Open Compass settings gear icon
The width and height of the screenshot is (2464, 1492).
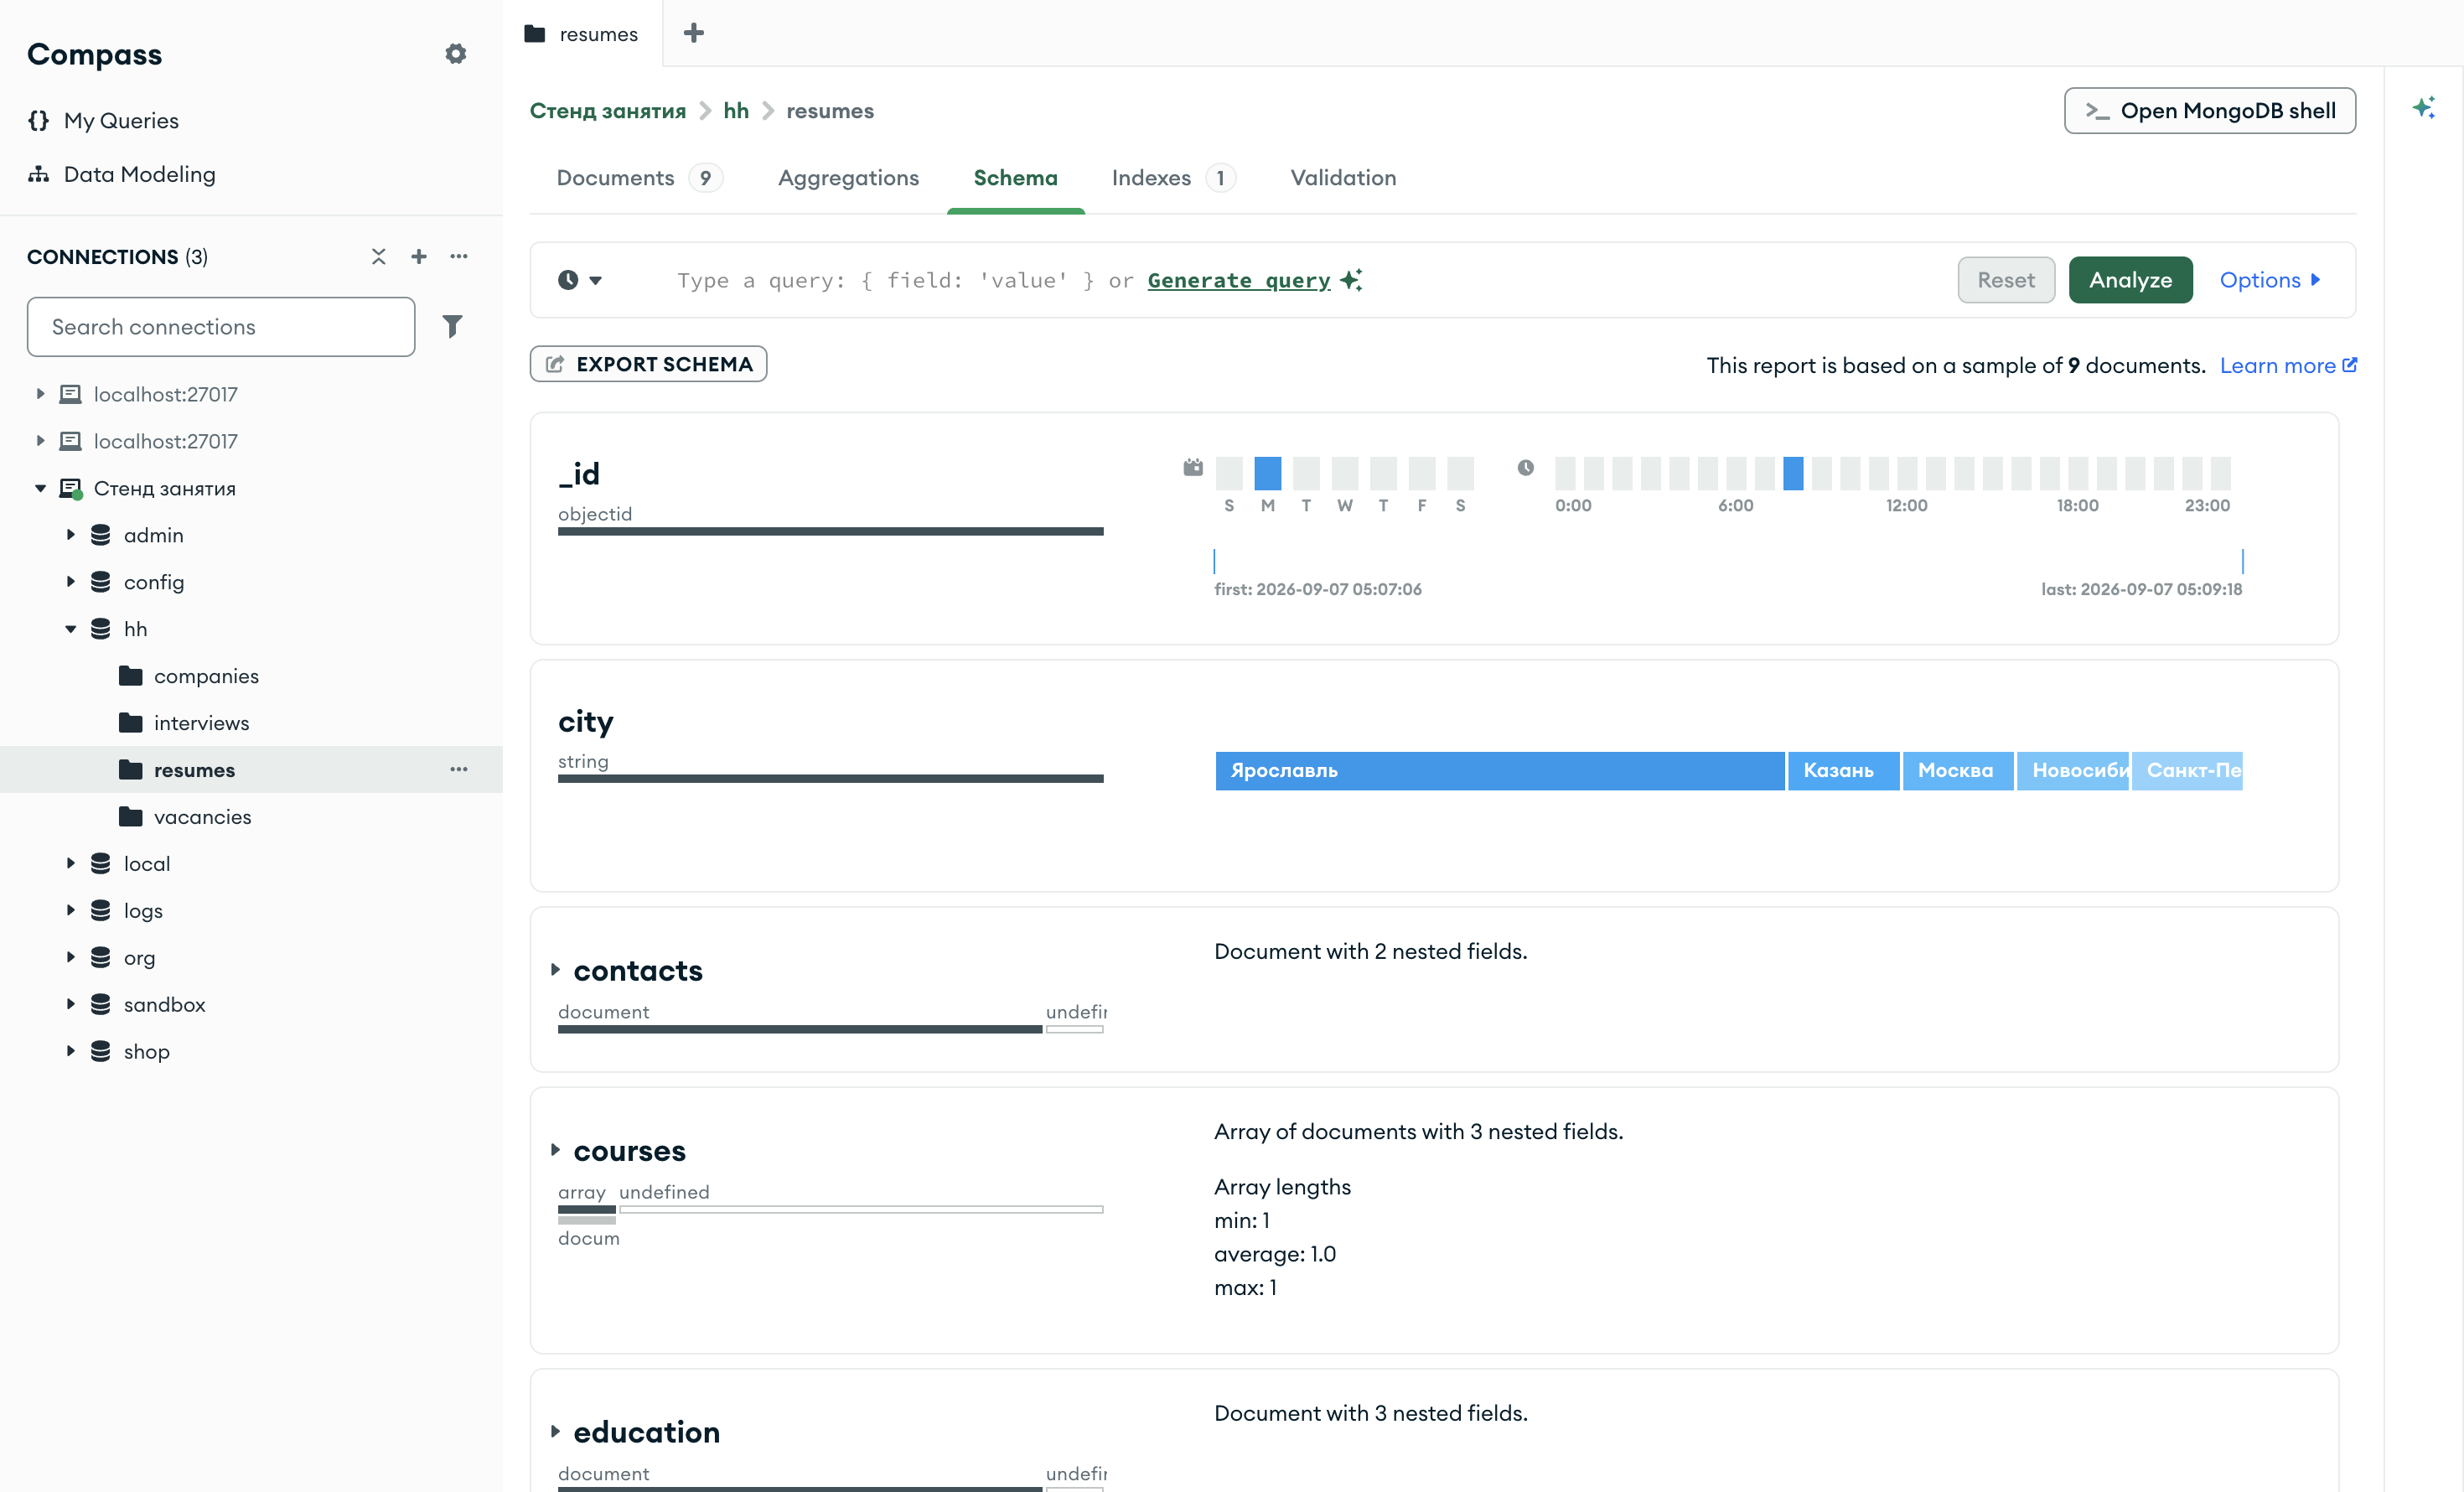click(456, 54)
